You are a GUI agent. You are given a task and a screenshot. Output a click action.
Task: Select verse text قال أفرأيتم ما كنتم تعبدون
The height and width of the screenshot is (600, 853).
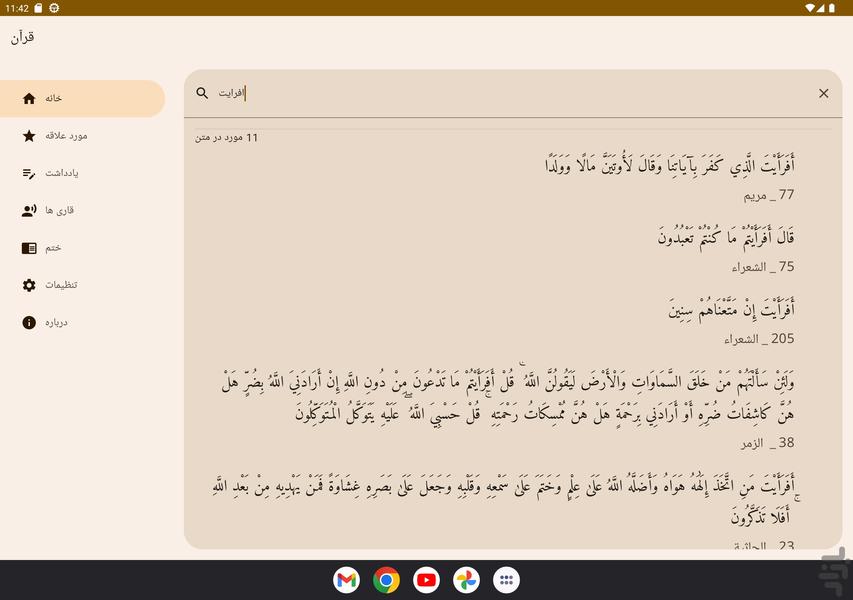[726, 236]
